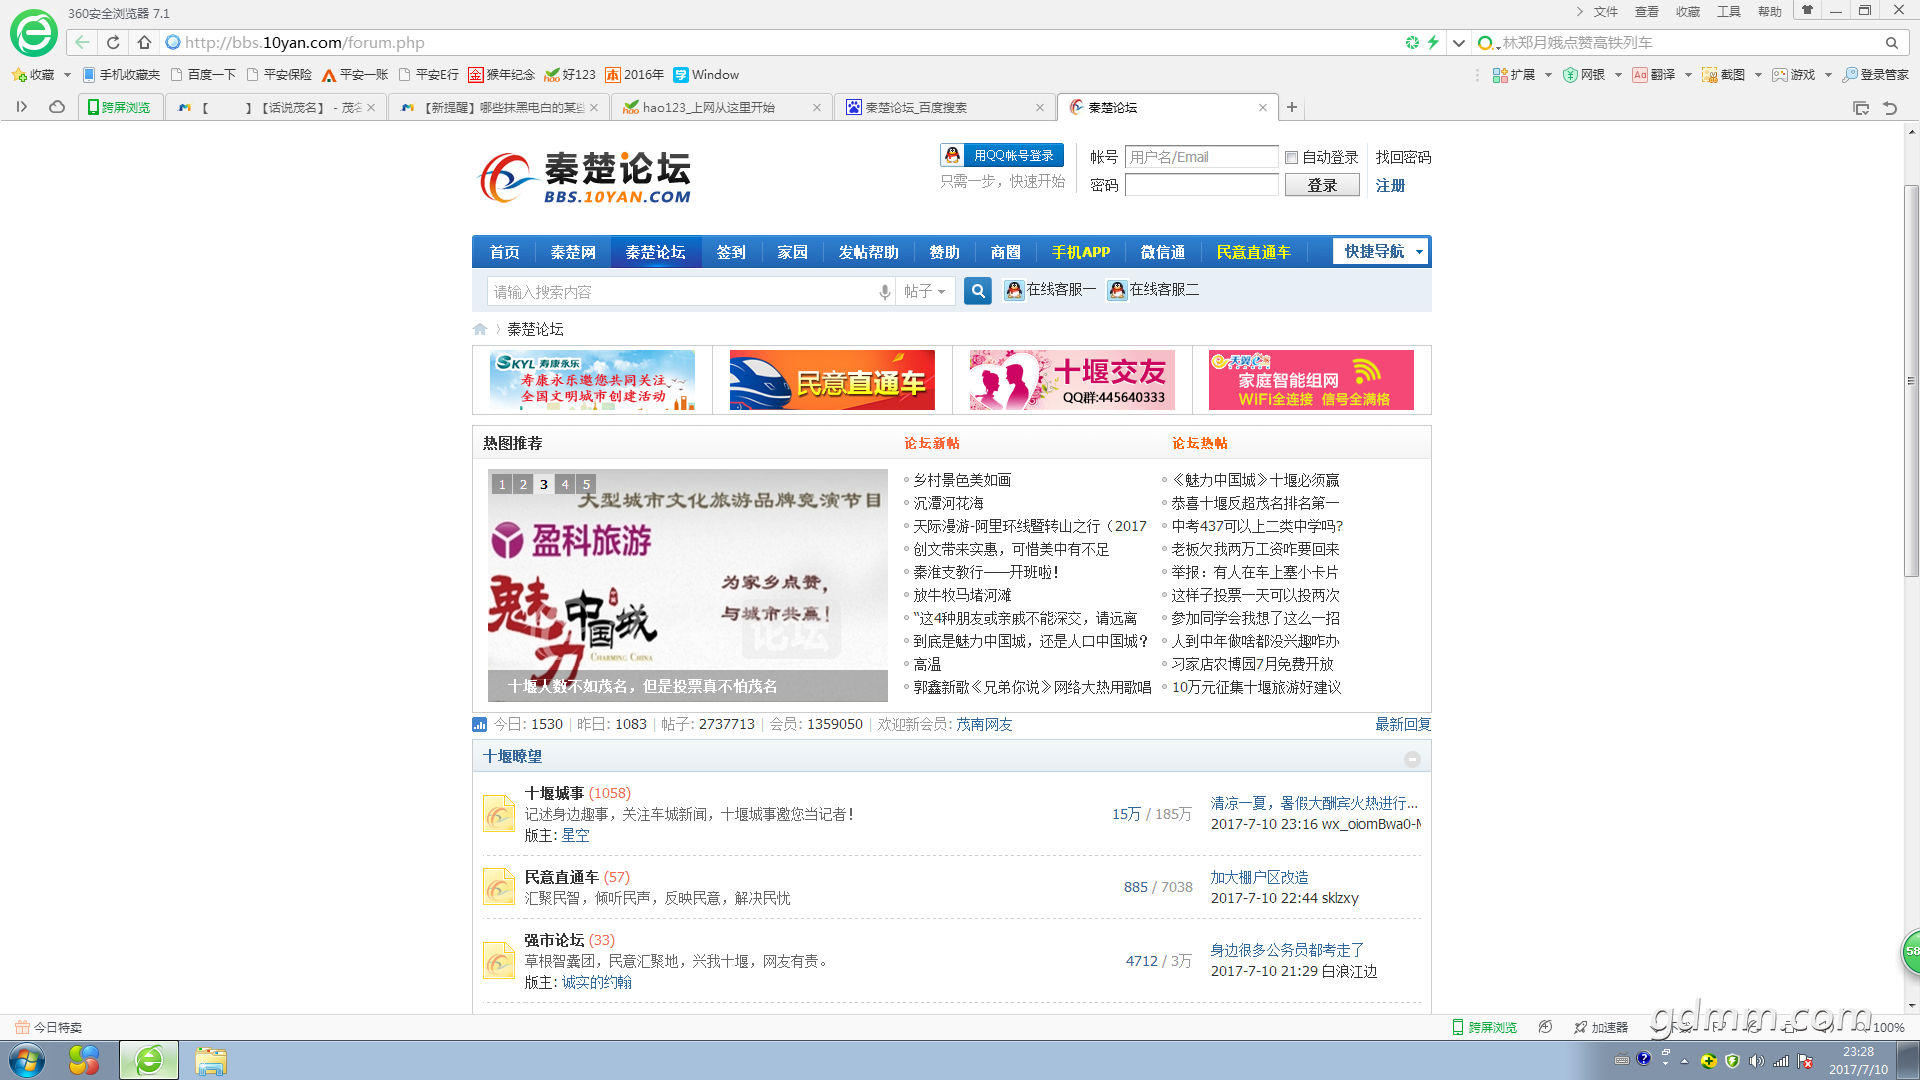Click the breadcrumb home icon
Image resolution: width=1920 pixels, height=1080 pixels.
coord(480,329)
